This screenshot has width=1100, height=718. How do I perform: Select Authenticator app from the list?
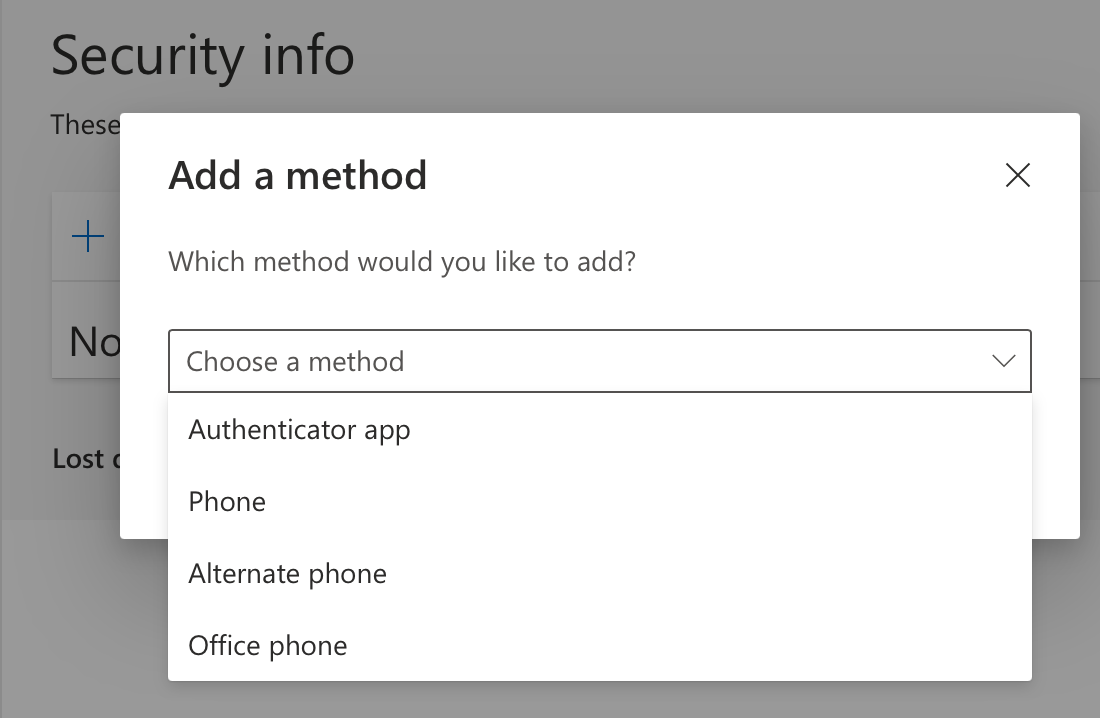[299, 429]
